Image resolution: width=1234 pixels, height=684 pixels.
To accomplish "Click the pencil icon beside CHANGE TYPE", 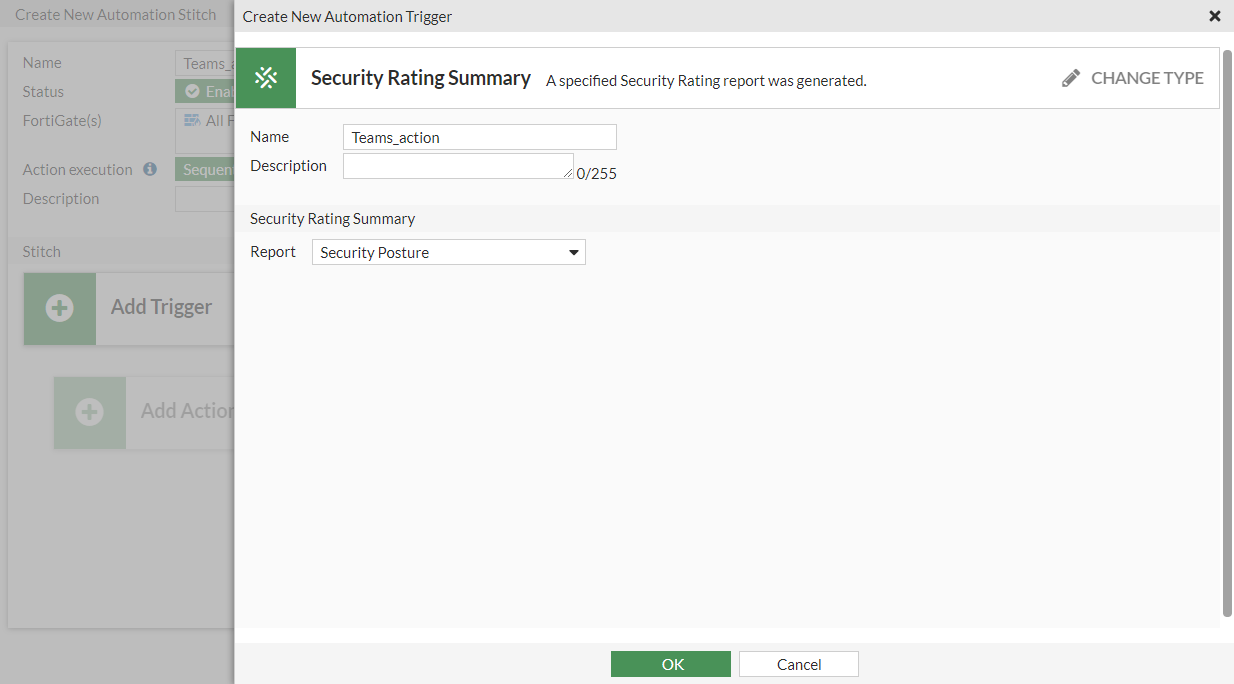I will click(1071, 78).
